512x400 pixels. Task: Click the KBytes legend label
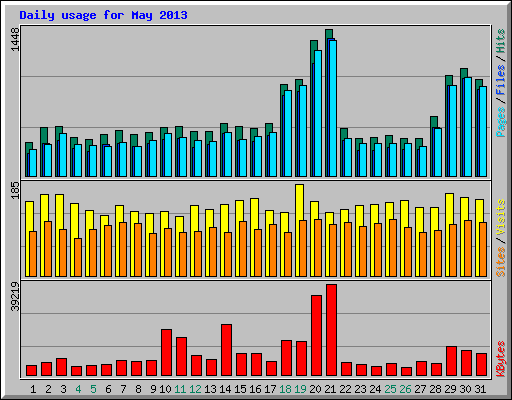(501, 359)
